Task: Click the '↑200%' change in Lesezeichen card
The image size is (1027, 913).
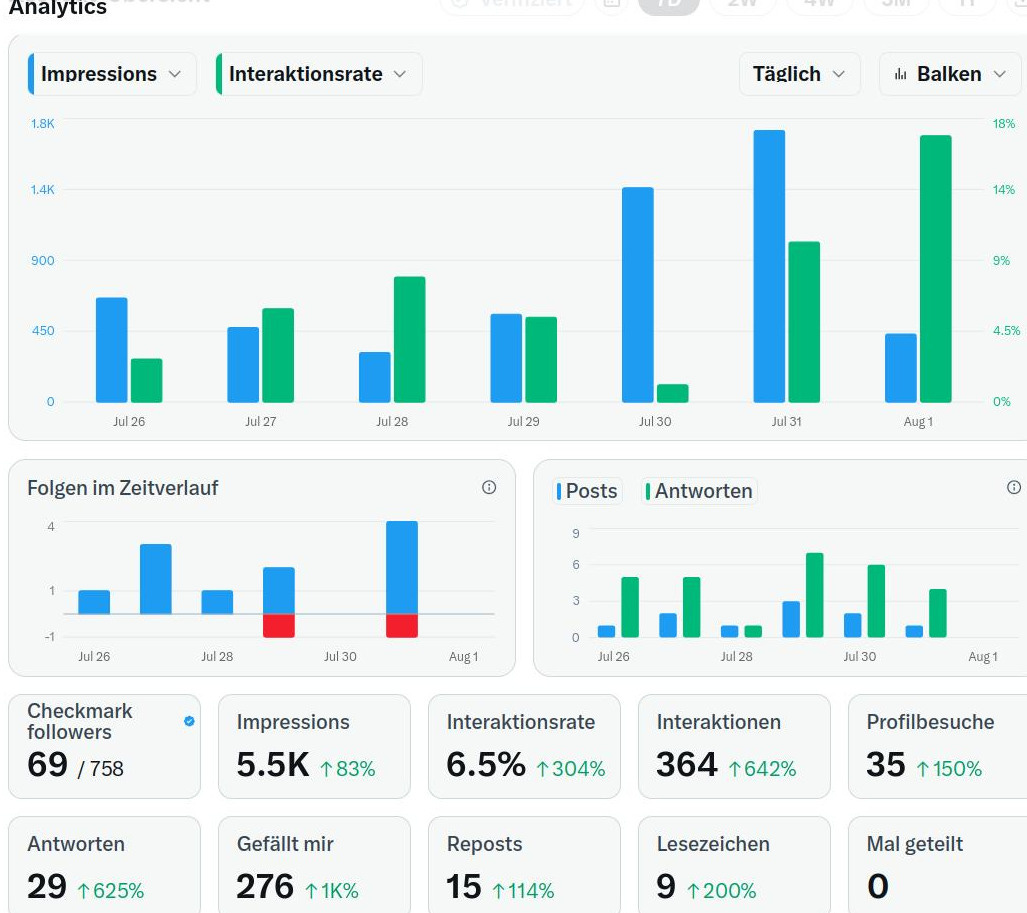Action: [x=721, y=891]
